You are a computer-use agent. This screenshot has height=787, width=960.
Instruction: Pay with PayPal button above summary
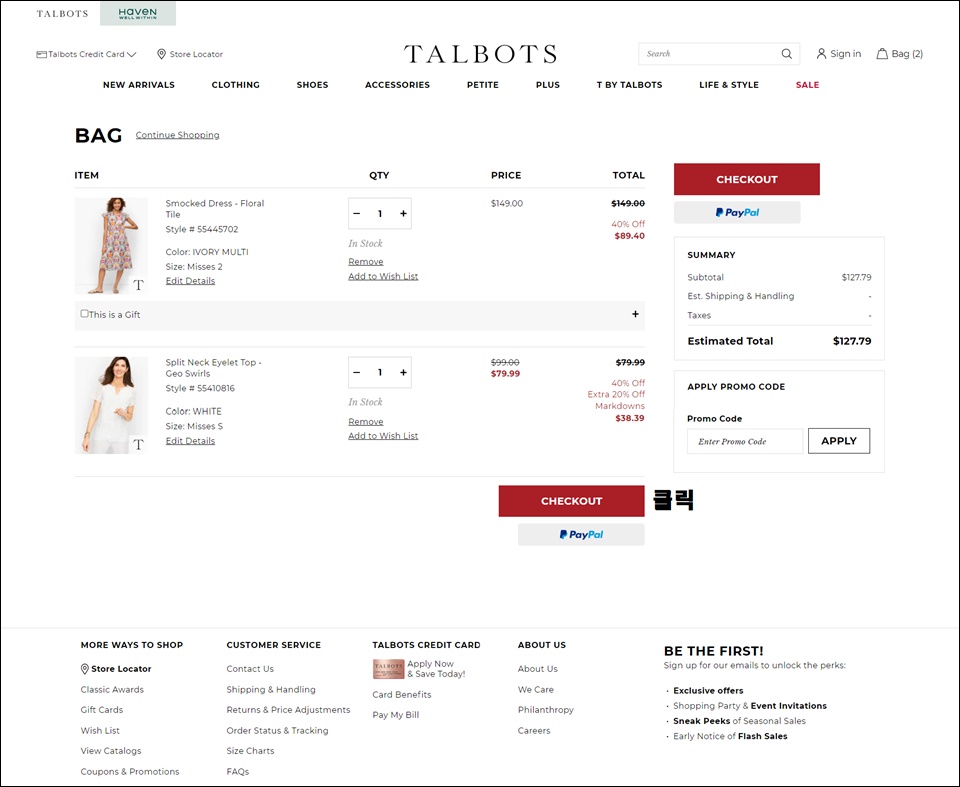(x=737, y=213)
